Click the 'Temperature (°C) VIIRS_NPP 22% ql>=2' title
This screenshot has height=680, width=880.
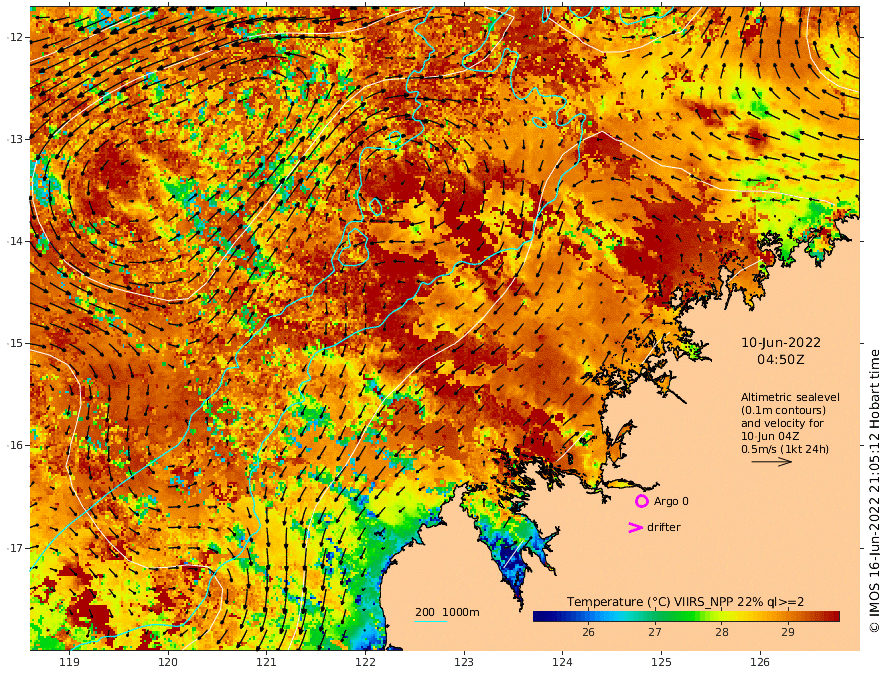click(x=685, y=602)
